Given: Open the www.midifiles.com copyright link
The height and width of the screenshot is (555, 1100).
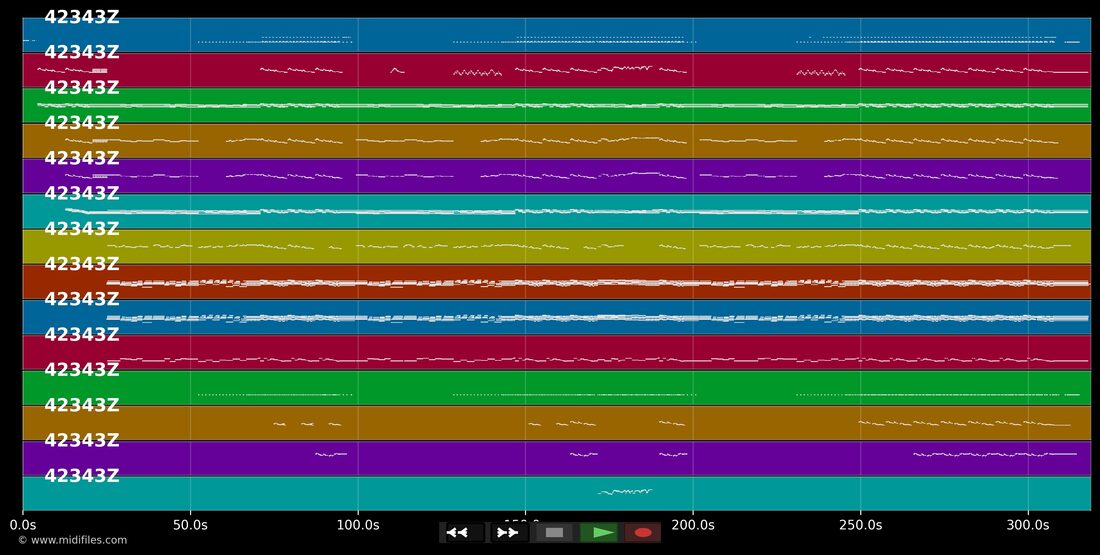Looking at the screenshot, I should point(73,540).
